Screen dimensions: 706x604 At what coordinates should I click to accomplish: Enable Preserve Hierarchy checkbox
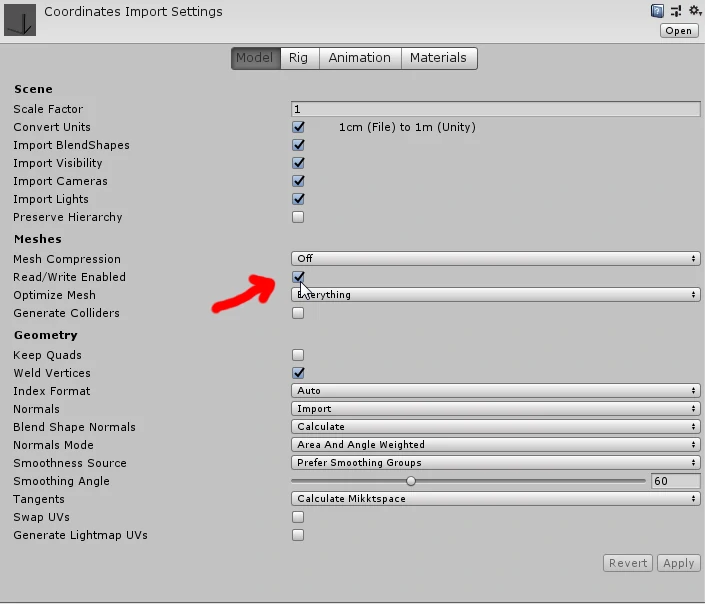pos(298,217)
